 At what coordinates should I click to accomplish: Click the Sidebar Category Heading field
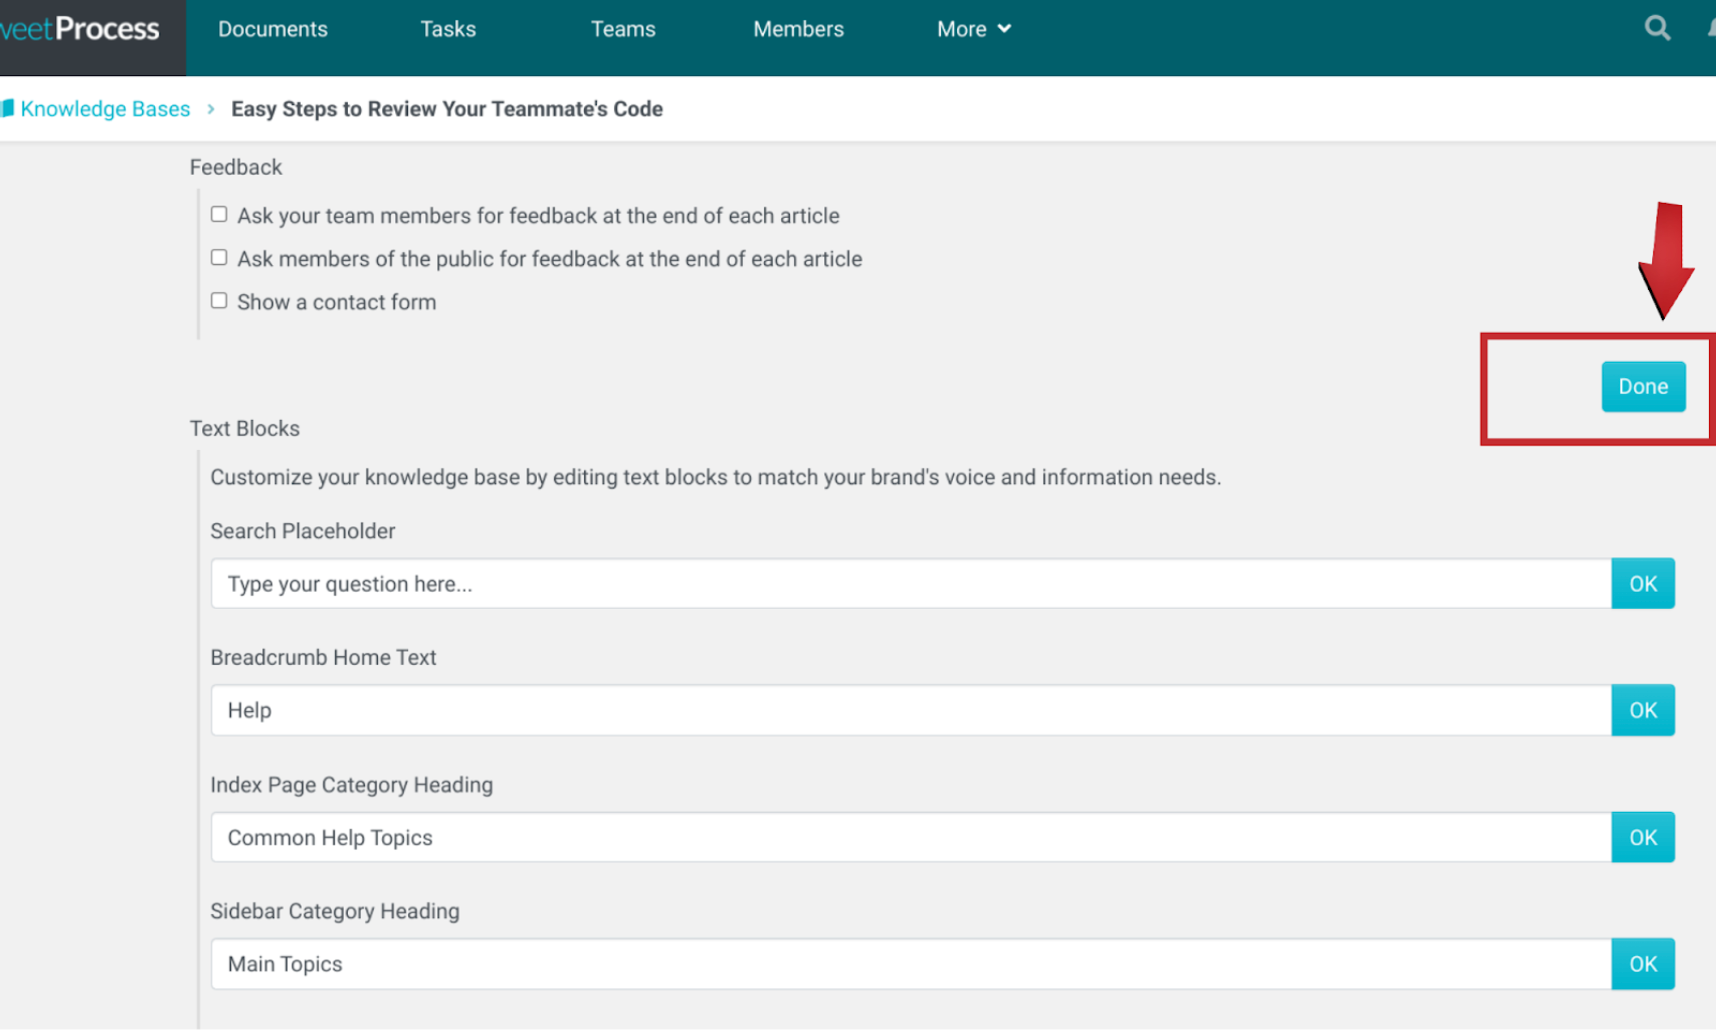[x=911, y=964]
